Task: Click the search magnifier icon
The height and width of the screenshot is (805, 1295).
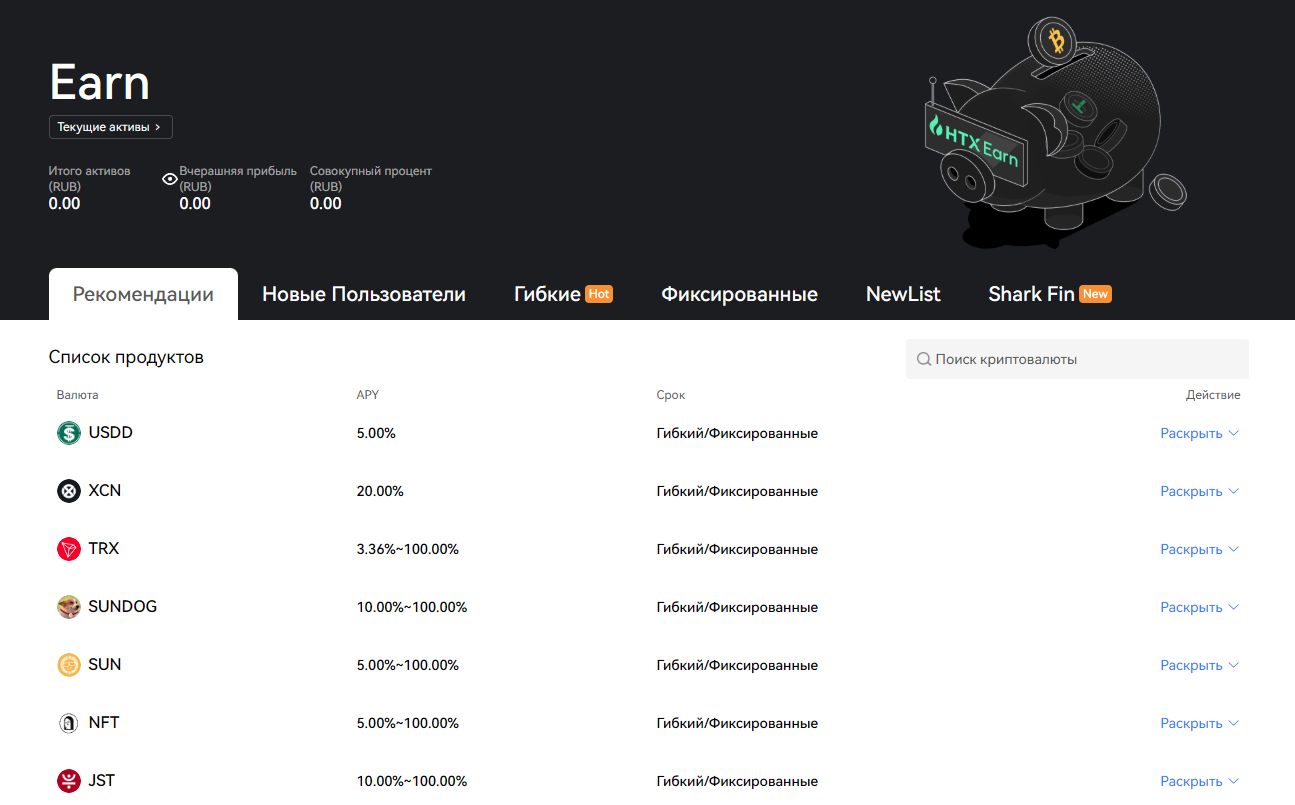Action: click(924, 359)
